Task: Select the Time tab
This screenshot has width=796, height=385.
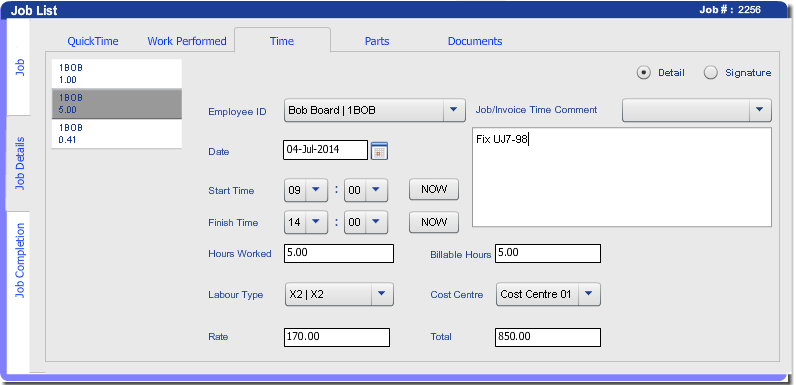Action: tap(282, 41)
